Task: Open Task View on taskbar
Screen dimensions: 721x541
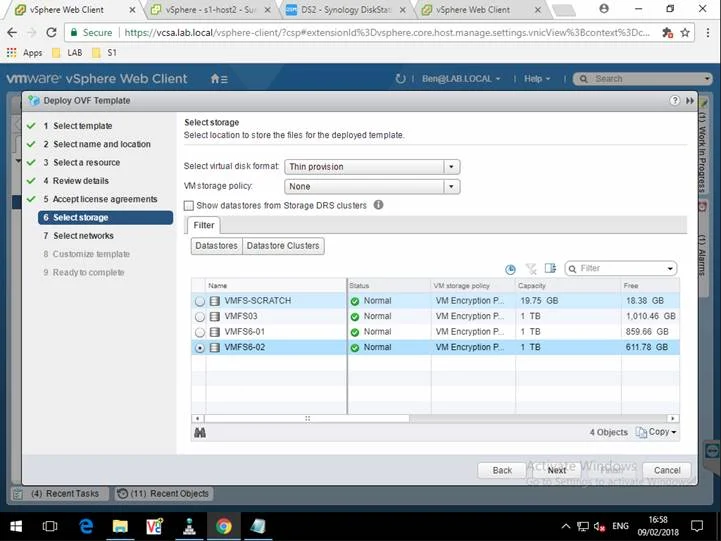Action: [x=50, y=526]
